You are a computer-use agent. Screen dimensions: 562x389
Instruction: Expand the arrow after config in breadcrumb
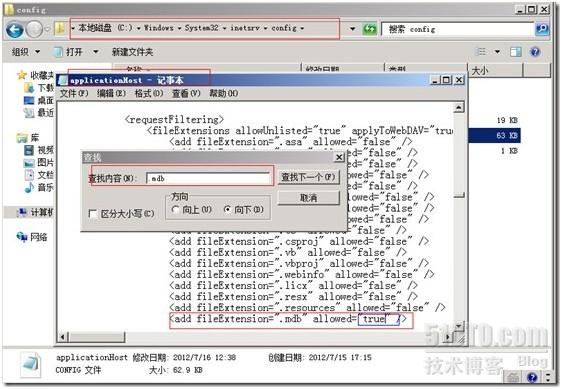pos(302,28)
